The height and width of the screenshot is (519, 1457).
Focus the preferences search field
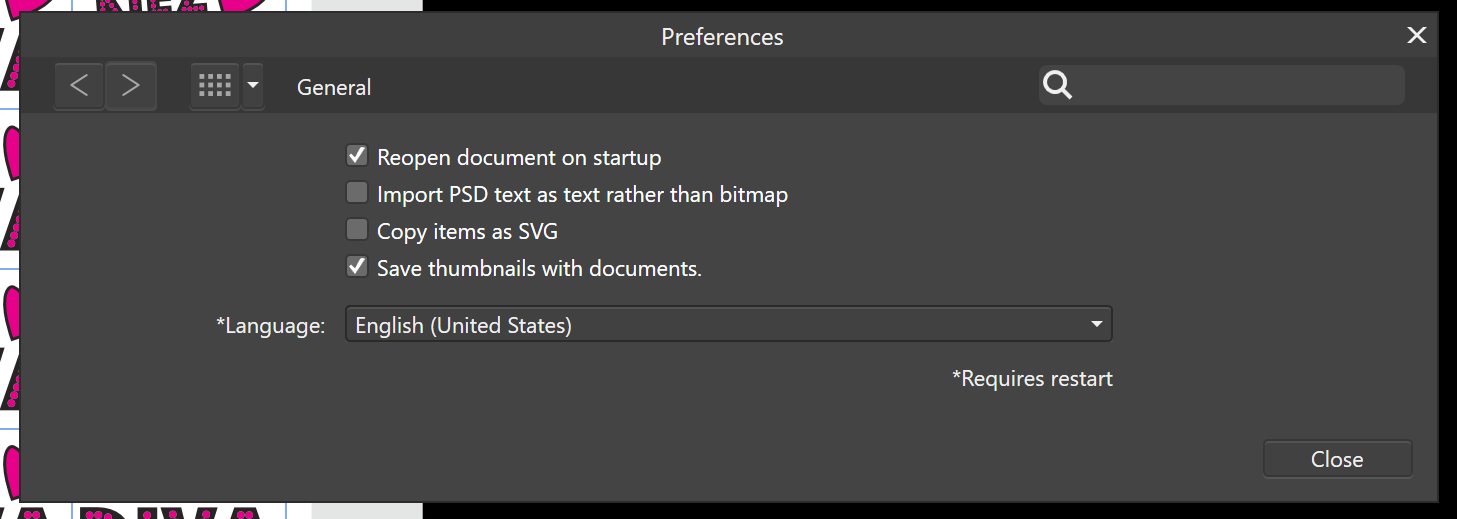[x=1221, y=86]
